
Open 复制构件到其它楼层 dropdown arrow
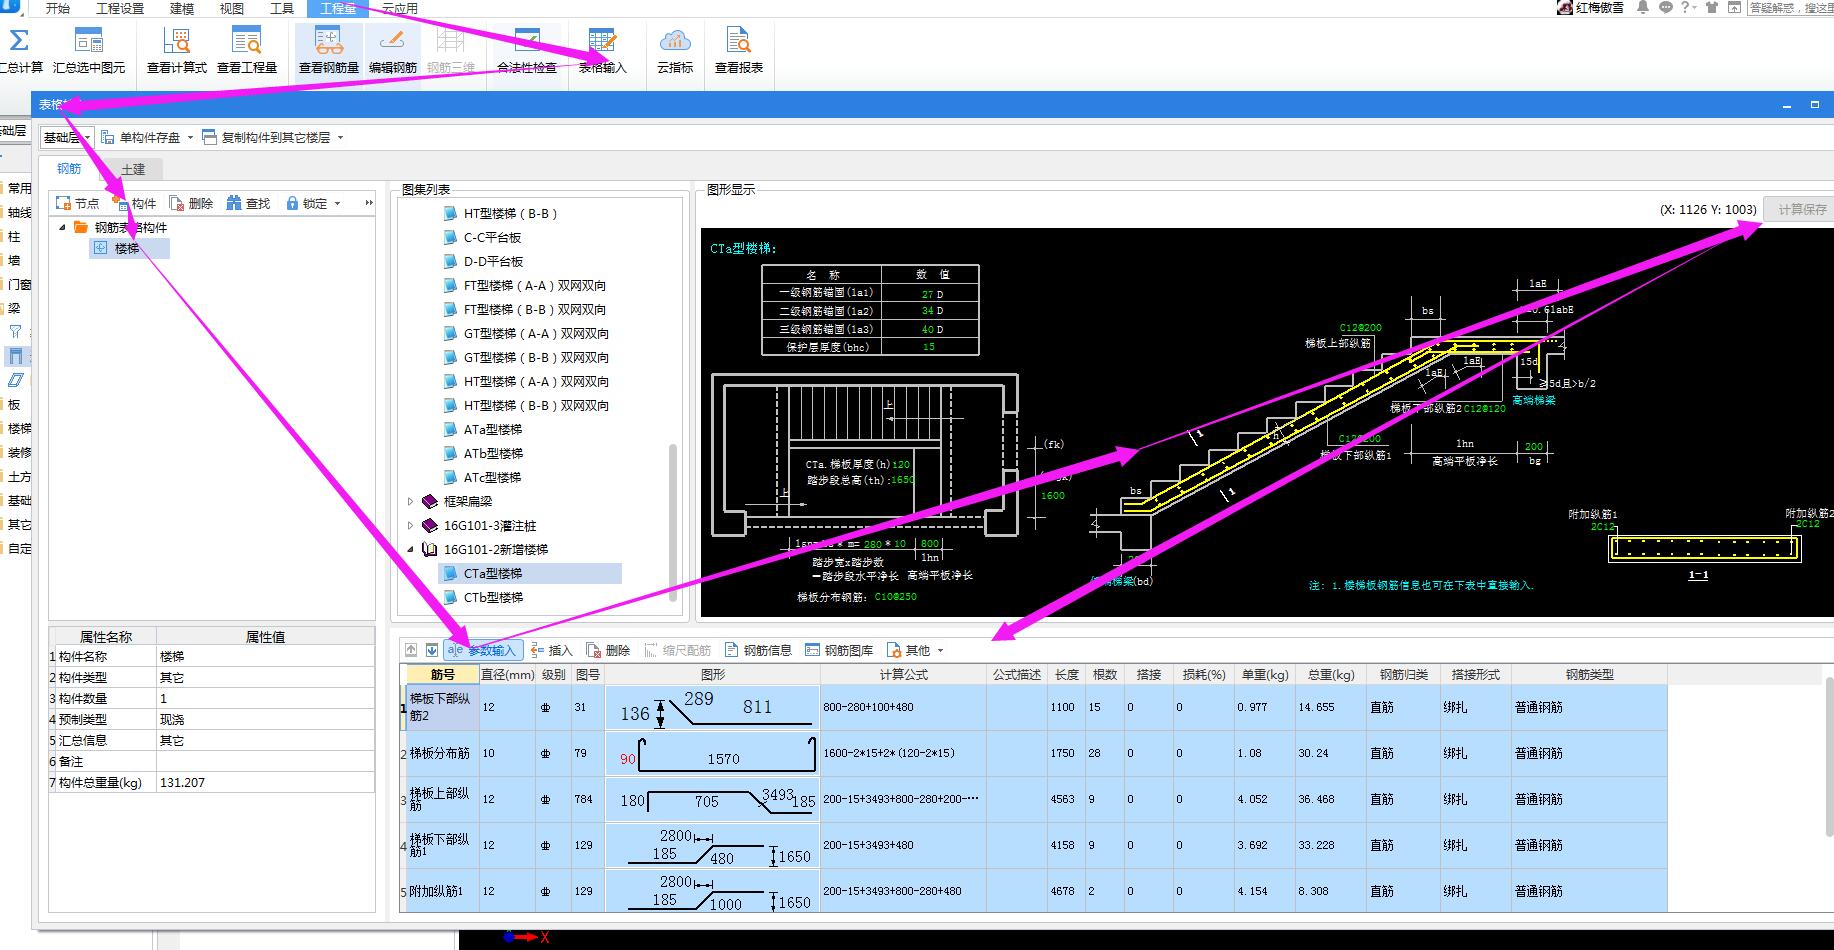(340, 138)
